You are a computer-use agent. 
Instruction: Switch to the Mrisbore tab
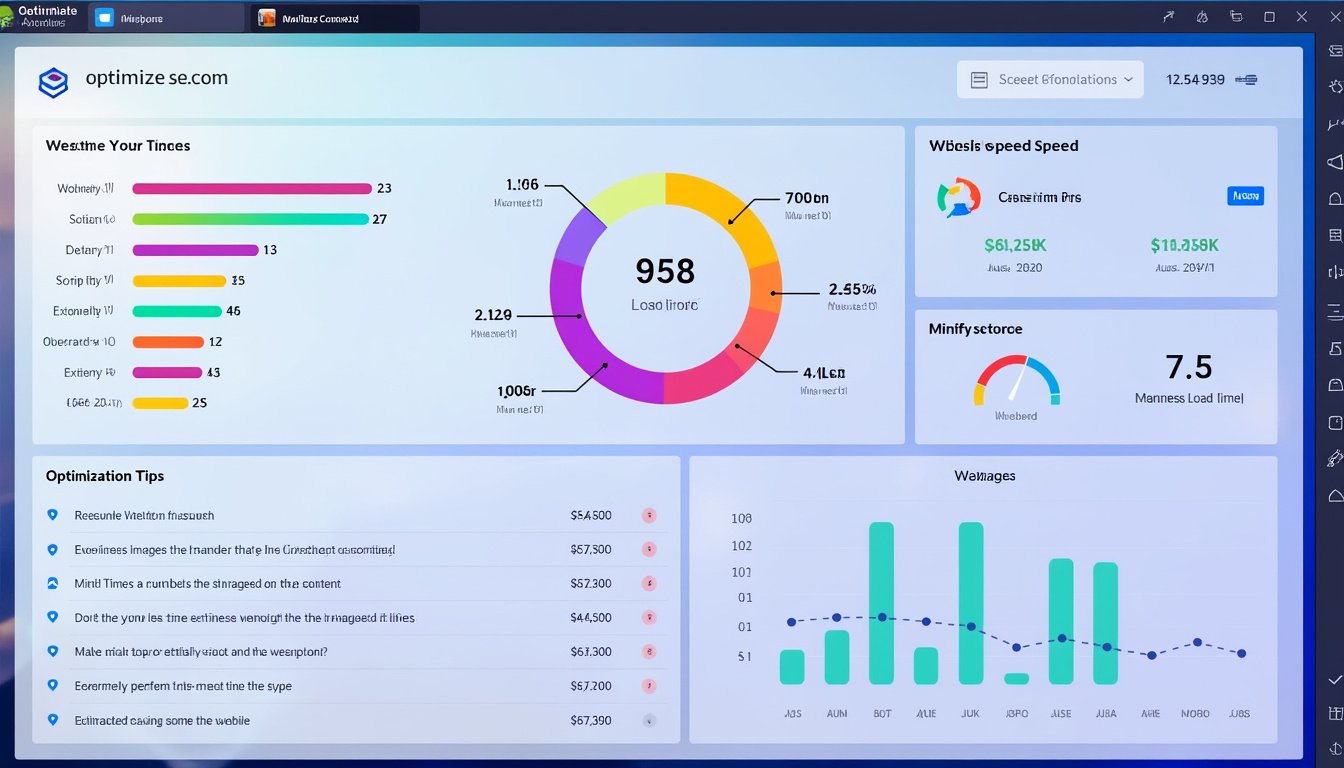pyautogui.click(x=166, y=18)
